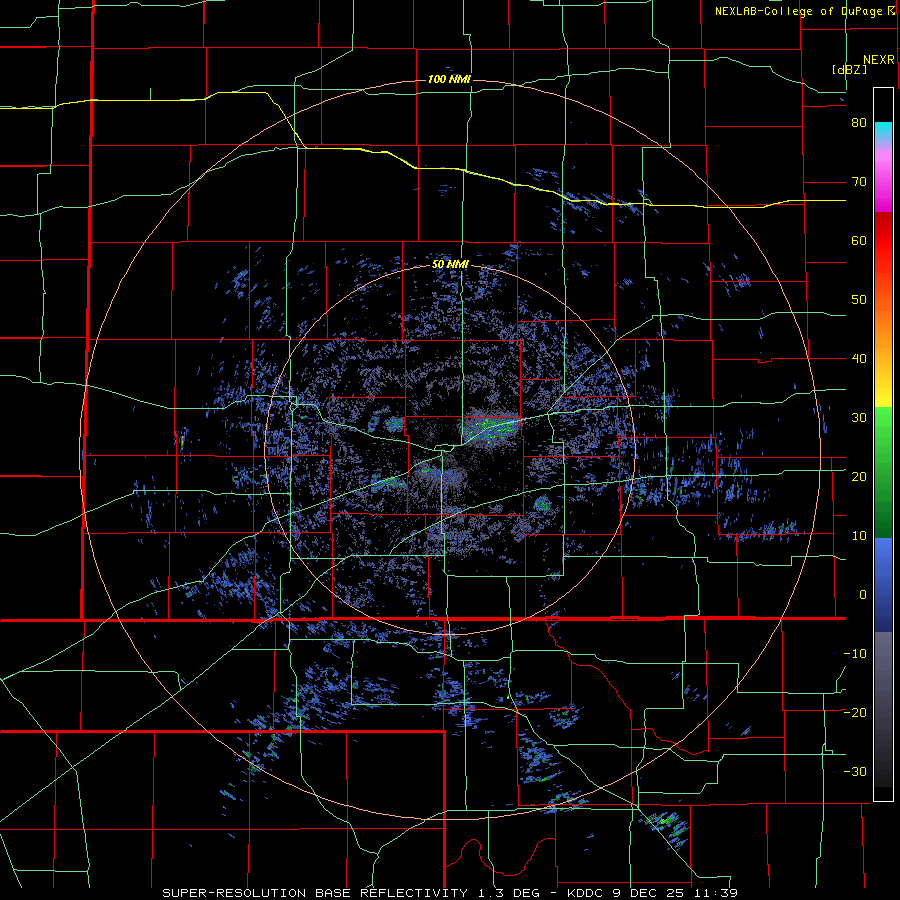Click the 20 value on dBZ scale
Screen dimensions: 900x900
(x=859, y=477)
